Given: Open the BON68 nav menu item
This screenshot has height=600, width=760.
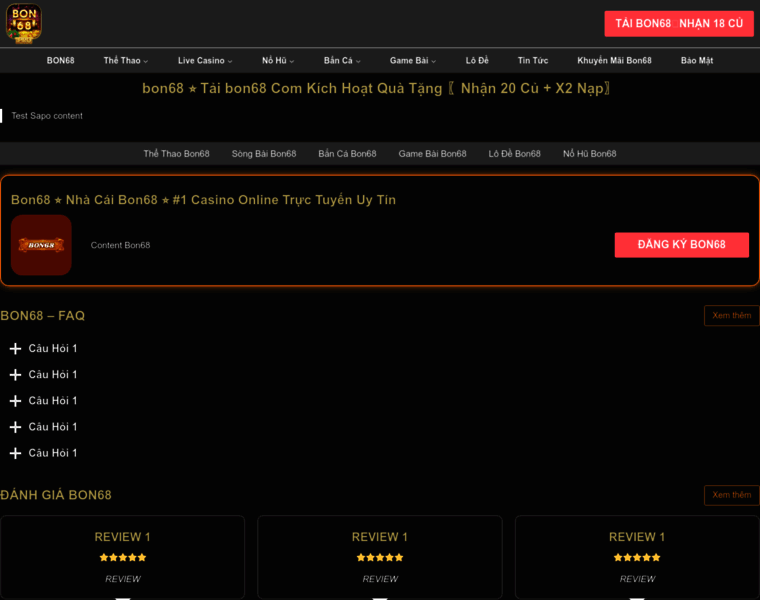Looking at the screenshot, I should [x=61, y=61].
